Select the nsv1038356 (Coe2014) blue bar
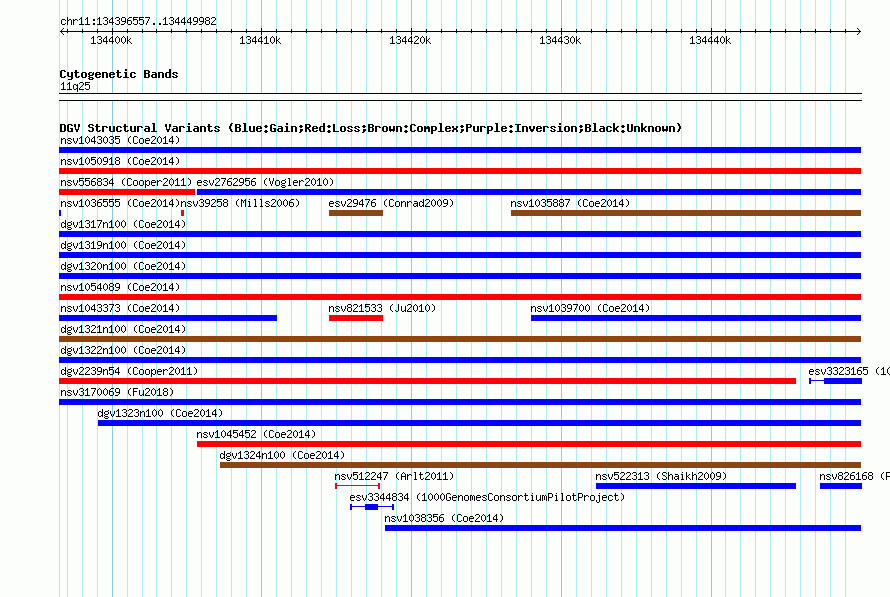This screenshot has width=890, height=597. point(623,528)
